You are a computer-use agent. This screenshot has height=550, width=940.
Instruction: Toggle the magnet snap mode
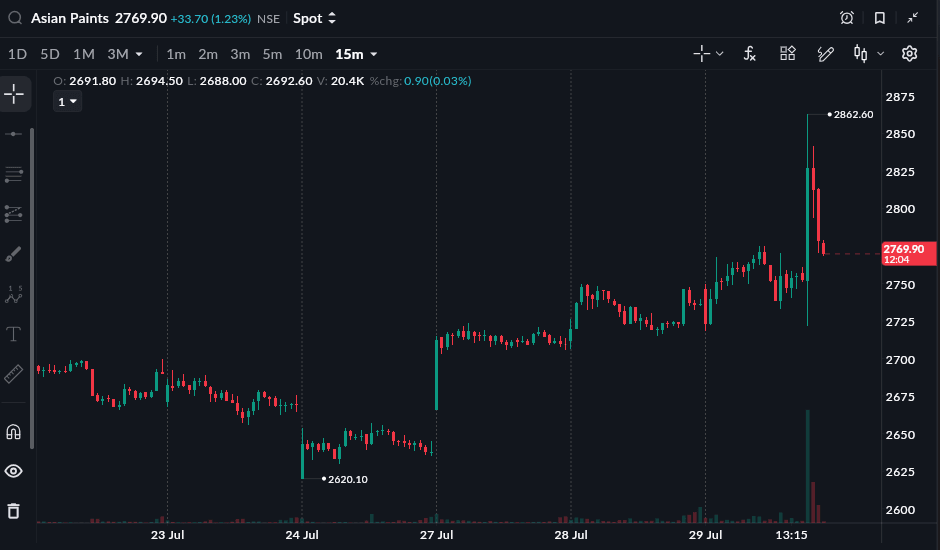click(x=14, y=432)
